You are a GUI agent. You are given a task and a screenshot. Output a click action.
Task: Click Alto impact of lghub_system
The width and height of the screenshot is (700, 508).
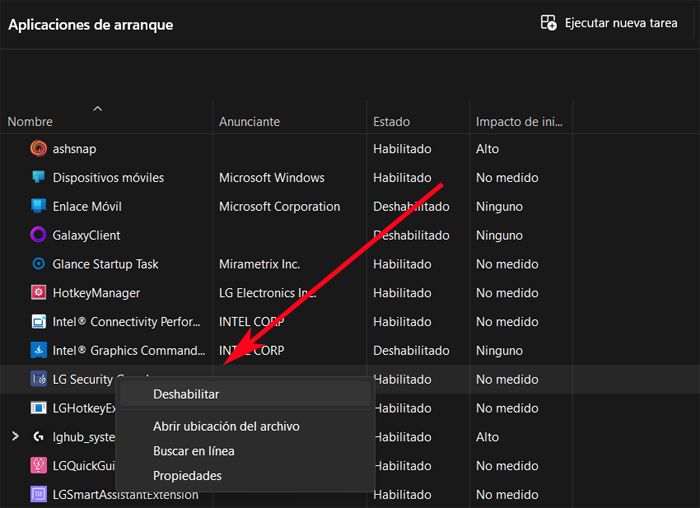pos(487,437)
